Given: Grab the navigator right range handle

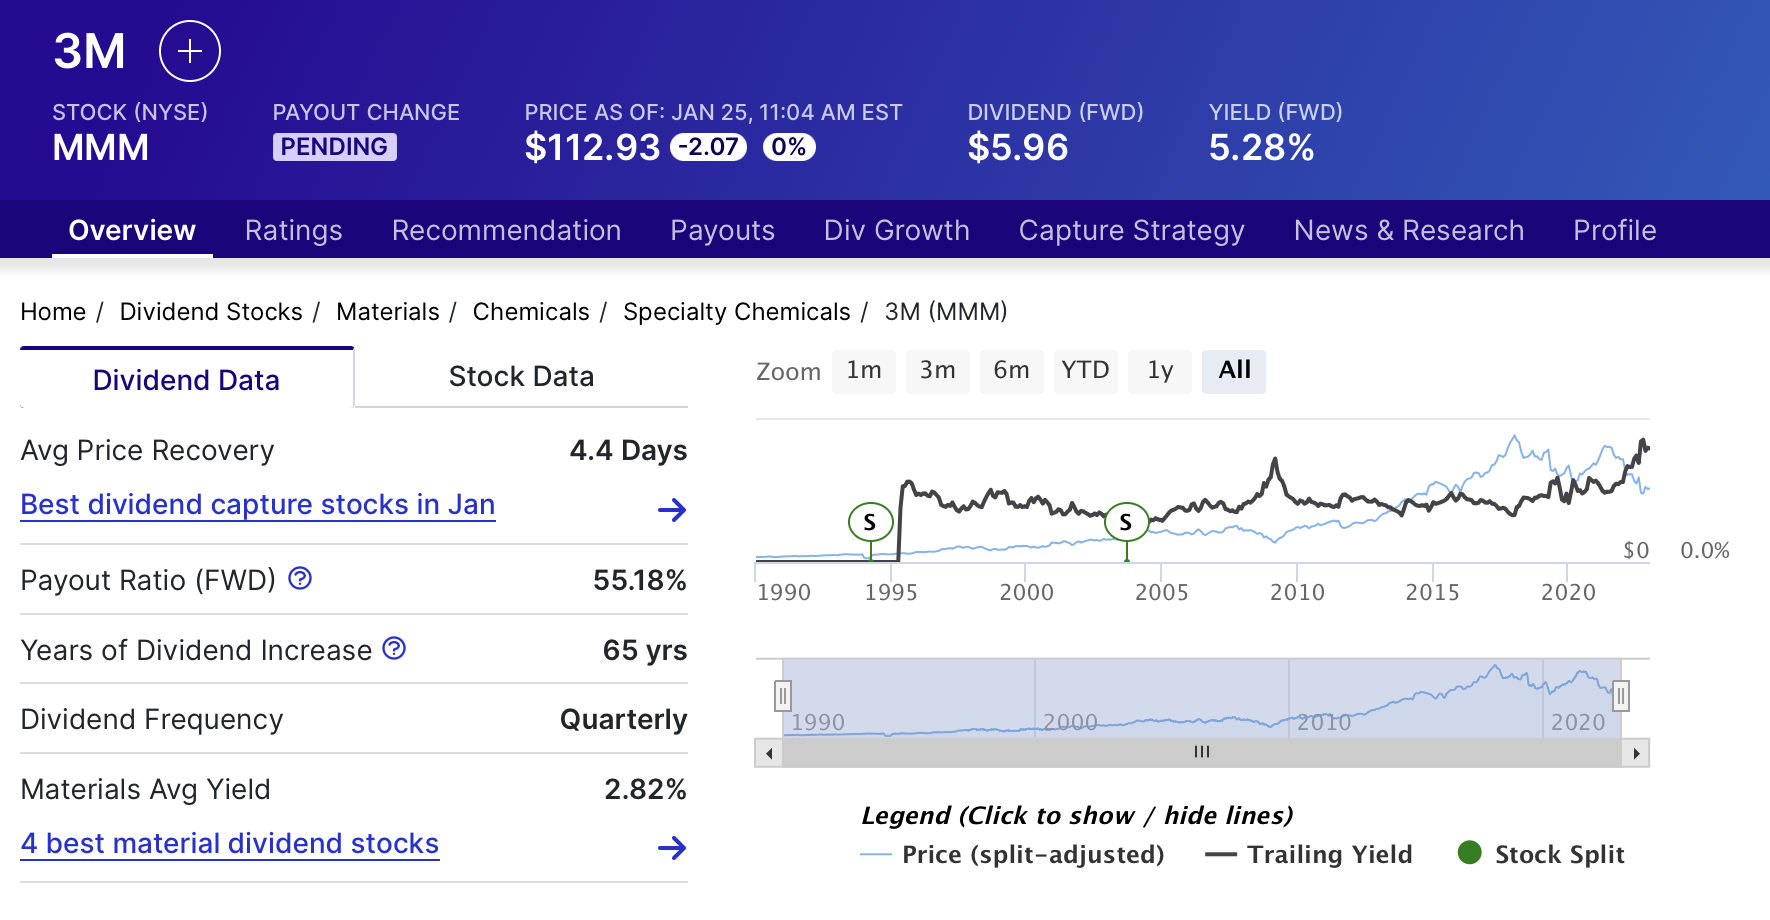Looking at the screenshot, I should click(x=1621, y=695).
